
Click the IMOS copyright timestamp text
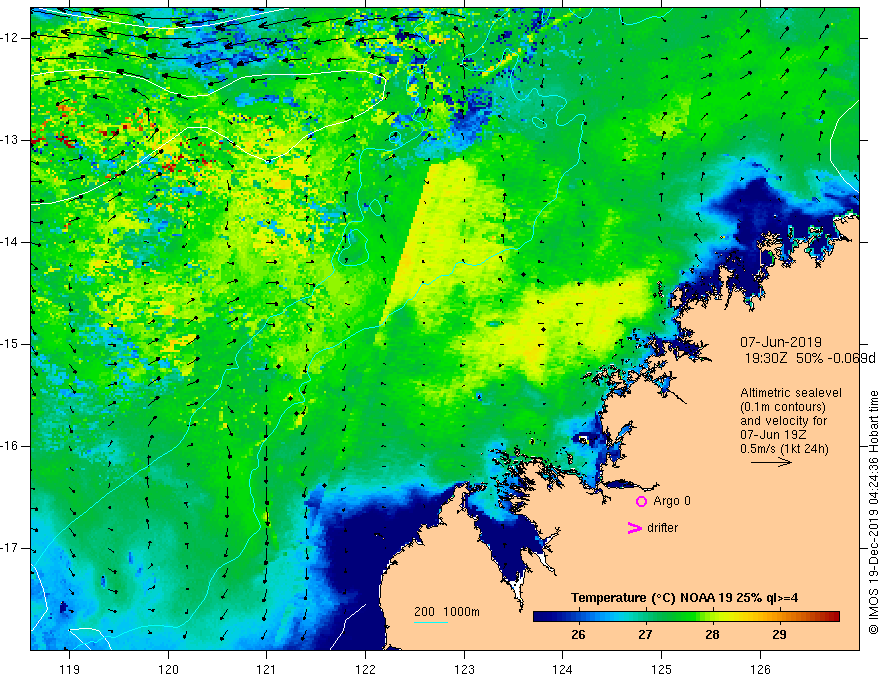pos(873,512)
